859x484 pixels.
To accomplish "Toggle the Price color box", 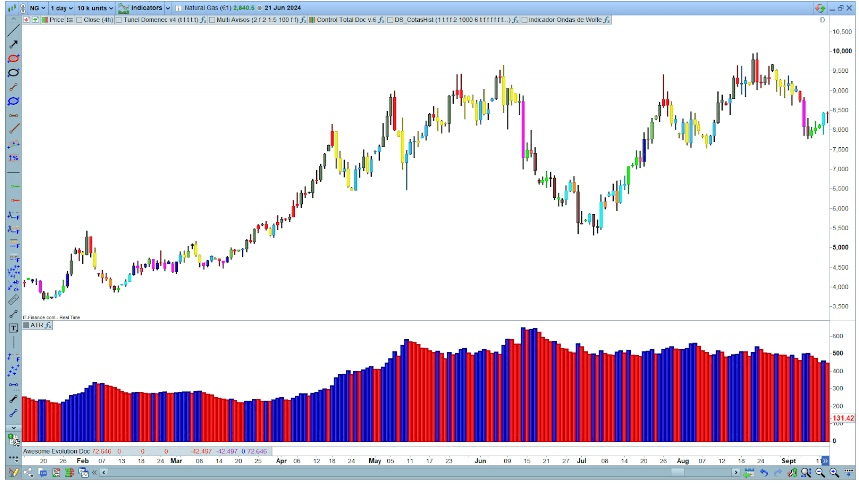I will (45, 20).
